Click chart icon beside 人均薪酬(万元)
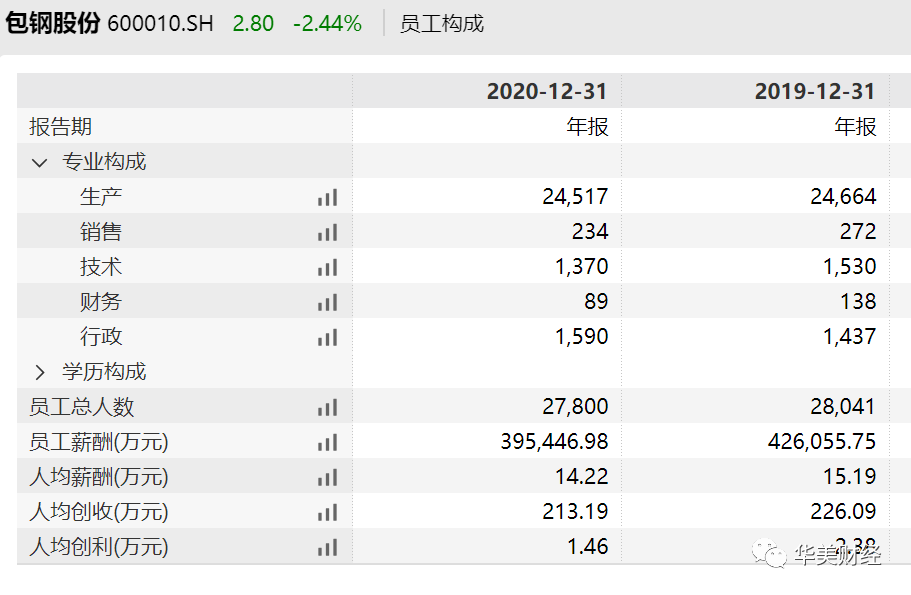Image resolution: width=911 pixels, height=595 pixels. pyautogui.click(x=328, y=477)
